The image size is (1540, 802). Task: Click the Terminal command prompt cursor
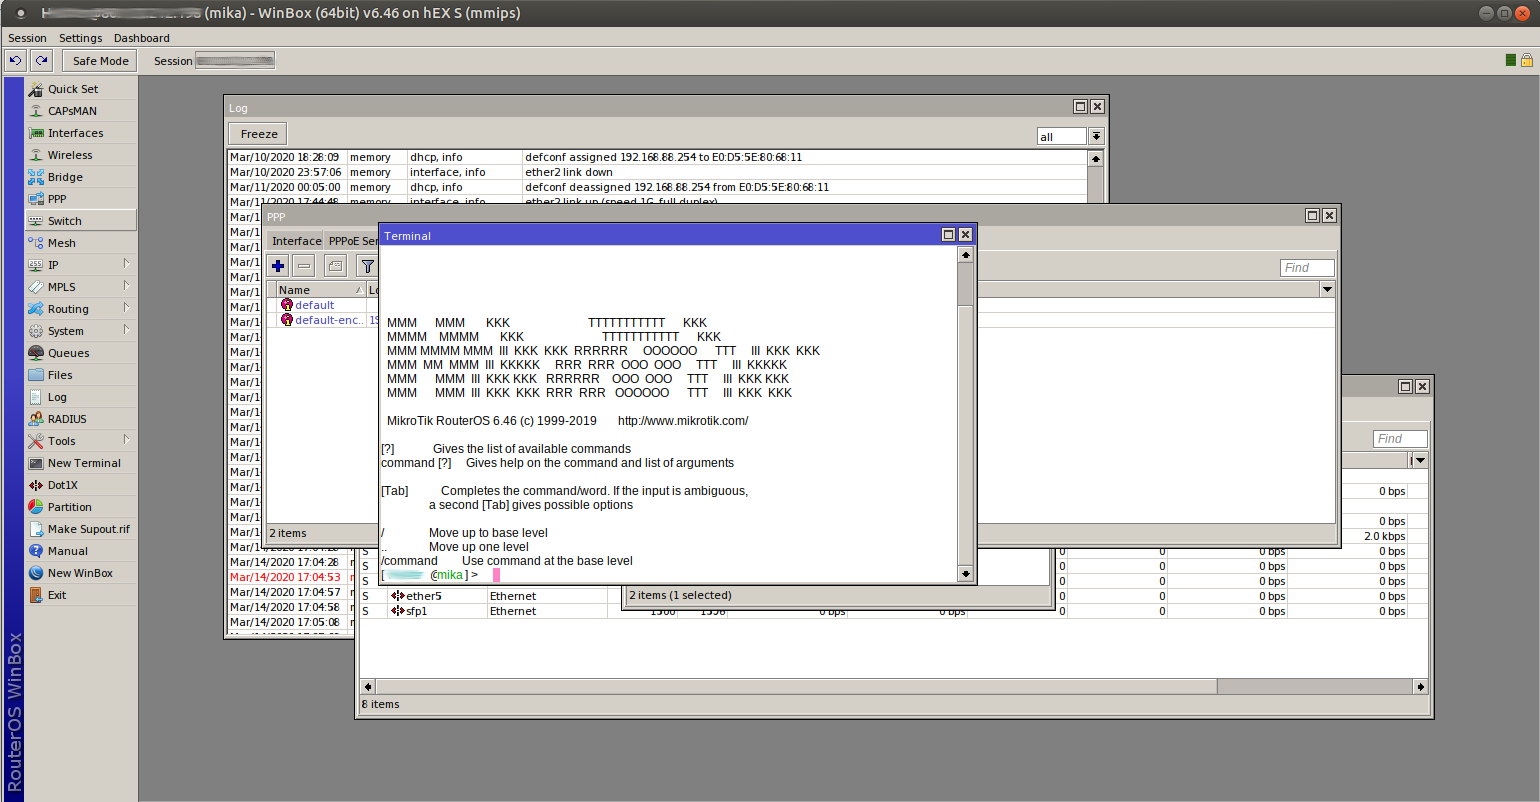click(496, 575)
